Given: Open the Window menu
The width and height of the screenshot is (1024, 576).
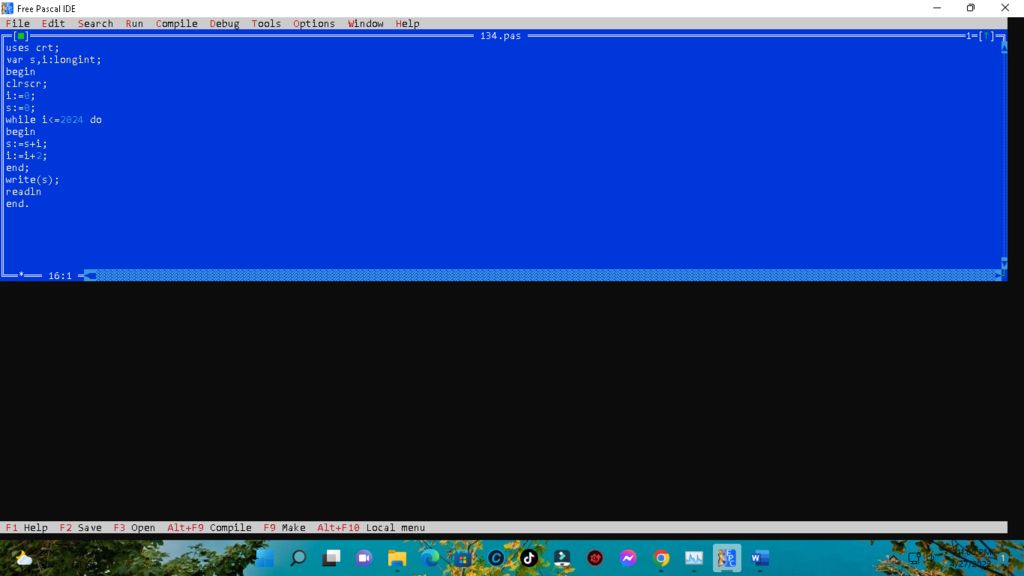Looking at the screenshot, I should pyautogui.click(x=365, y=24).
